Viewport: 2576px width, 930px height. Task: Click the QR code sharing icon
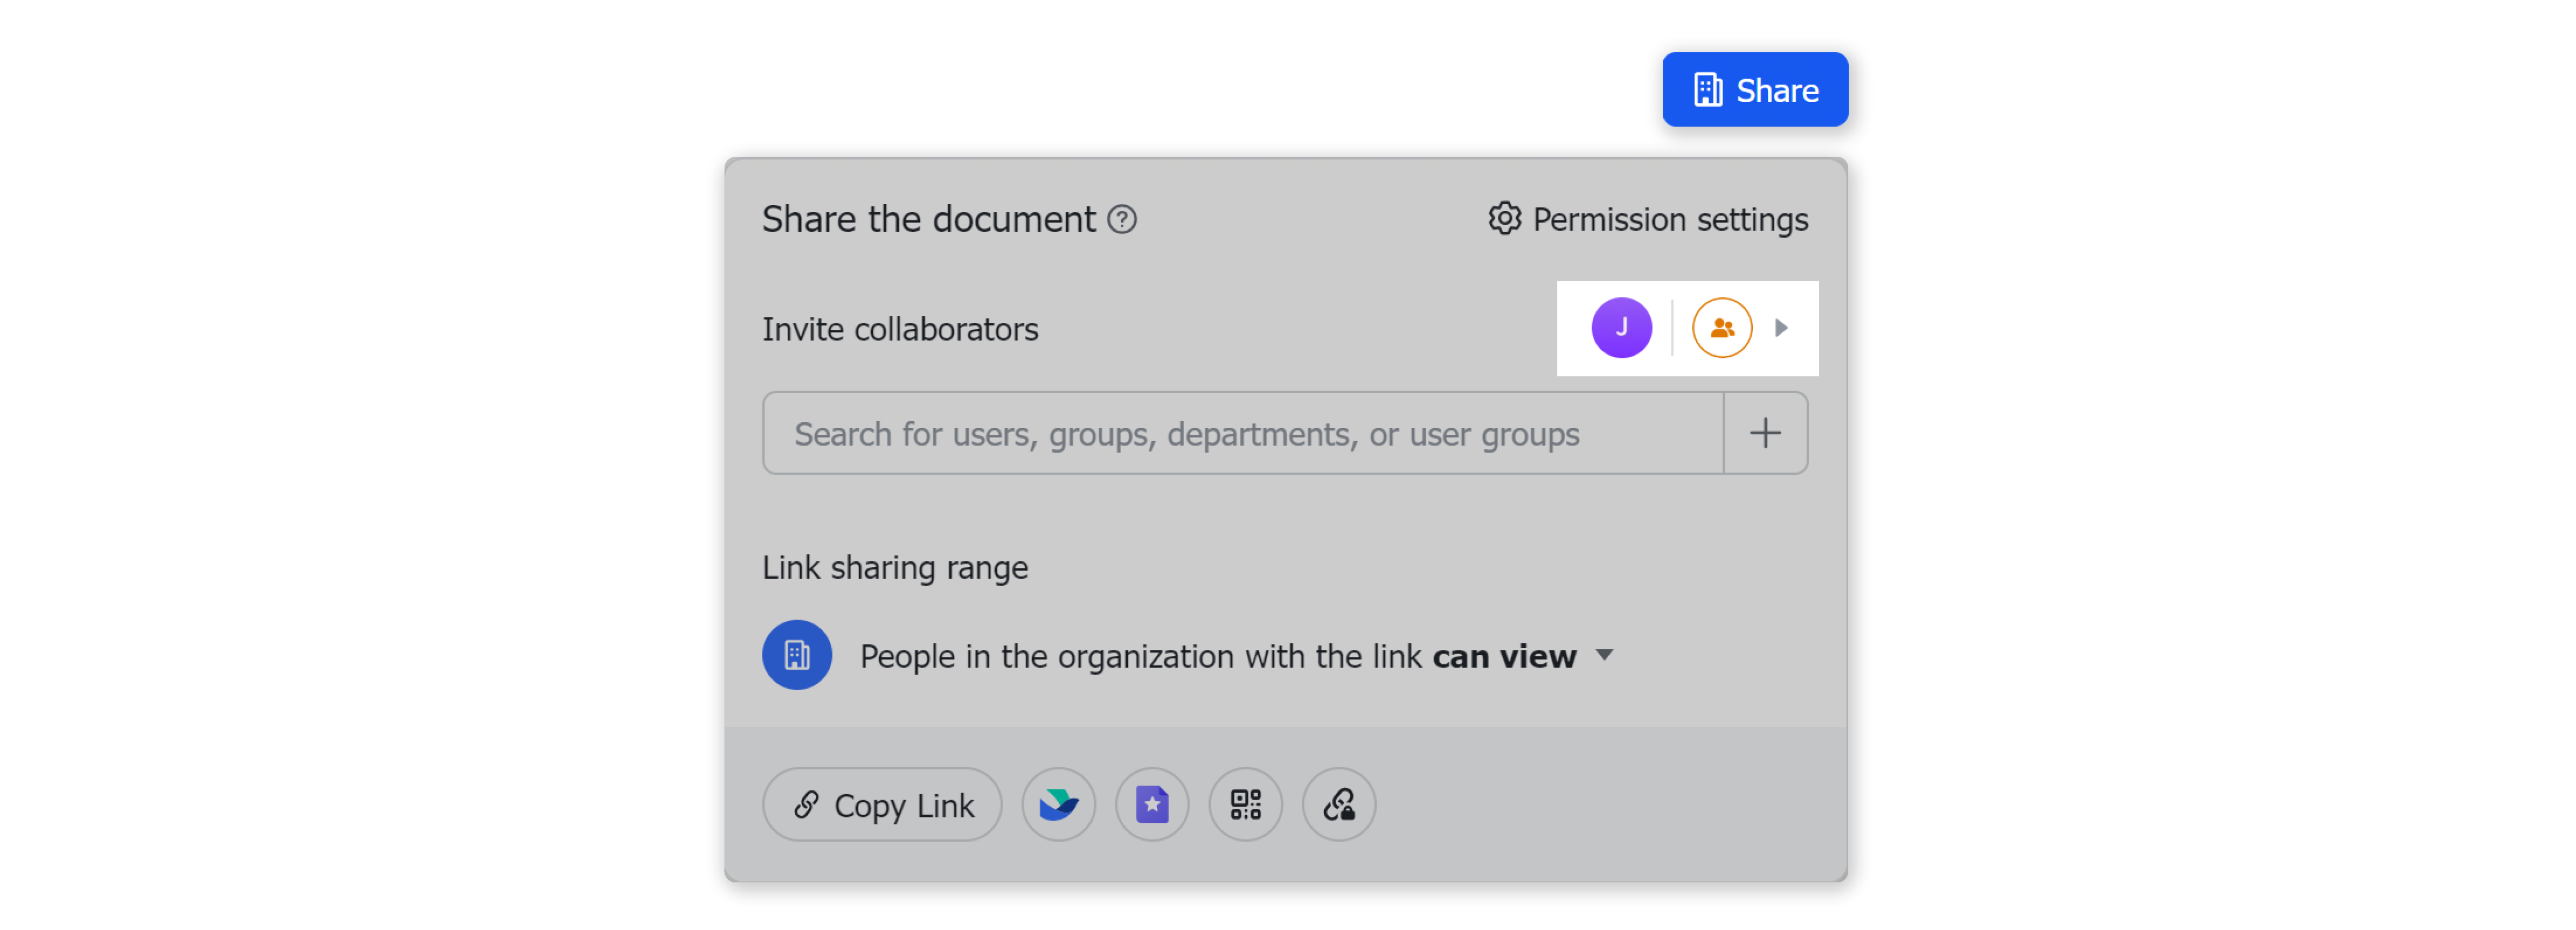click(x=1245, y=804)
